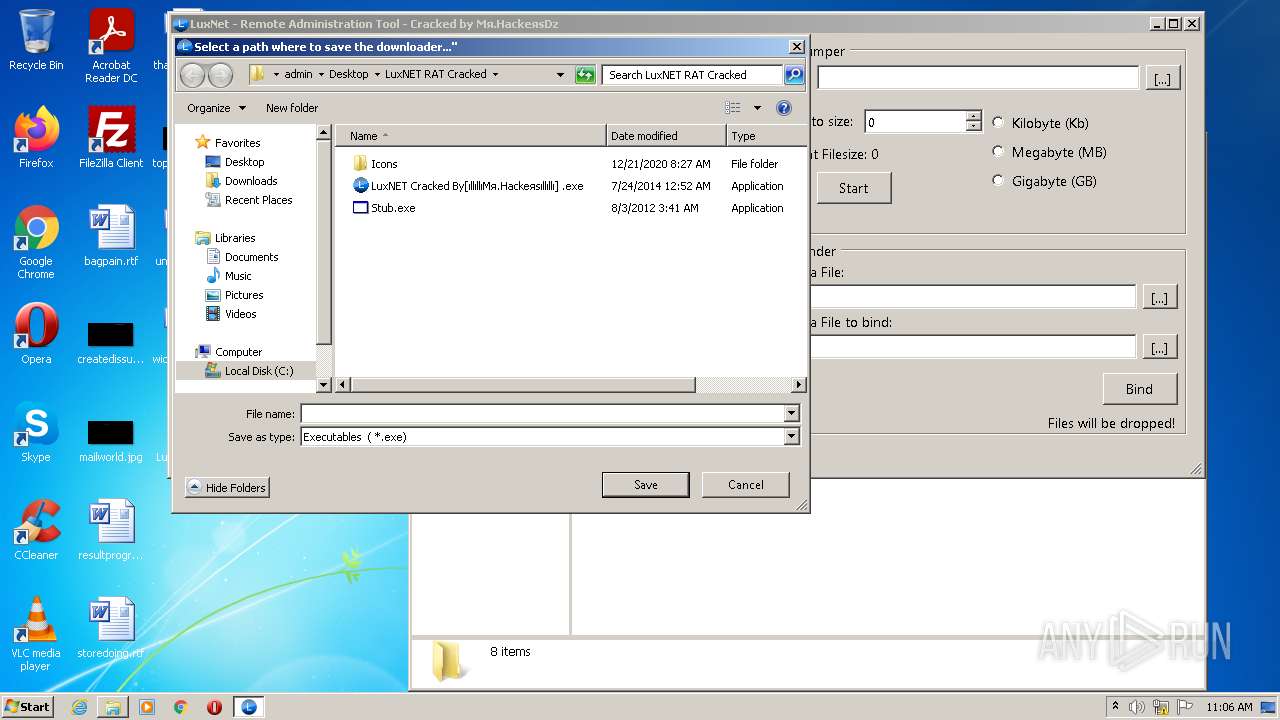Select Local Disk (C:) in navigation pane
The image size is (1280, 720).
click(258, 371)
